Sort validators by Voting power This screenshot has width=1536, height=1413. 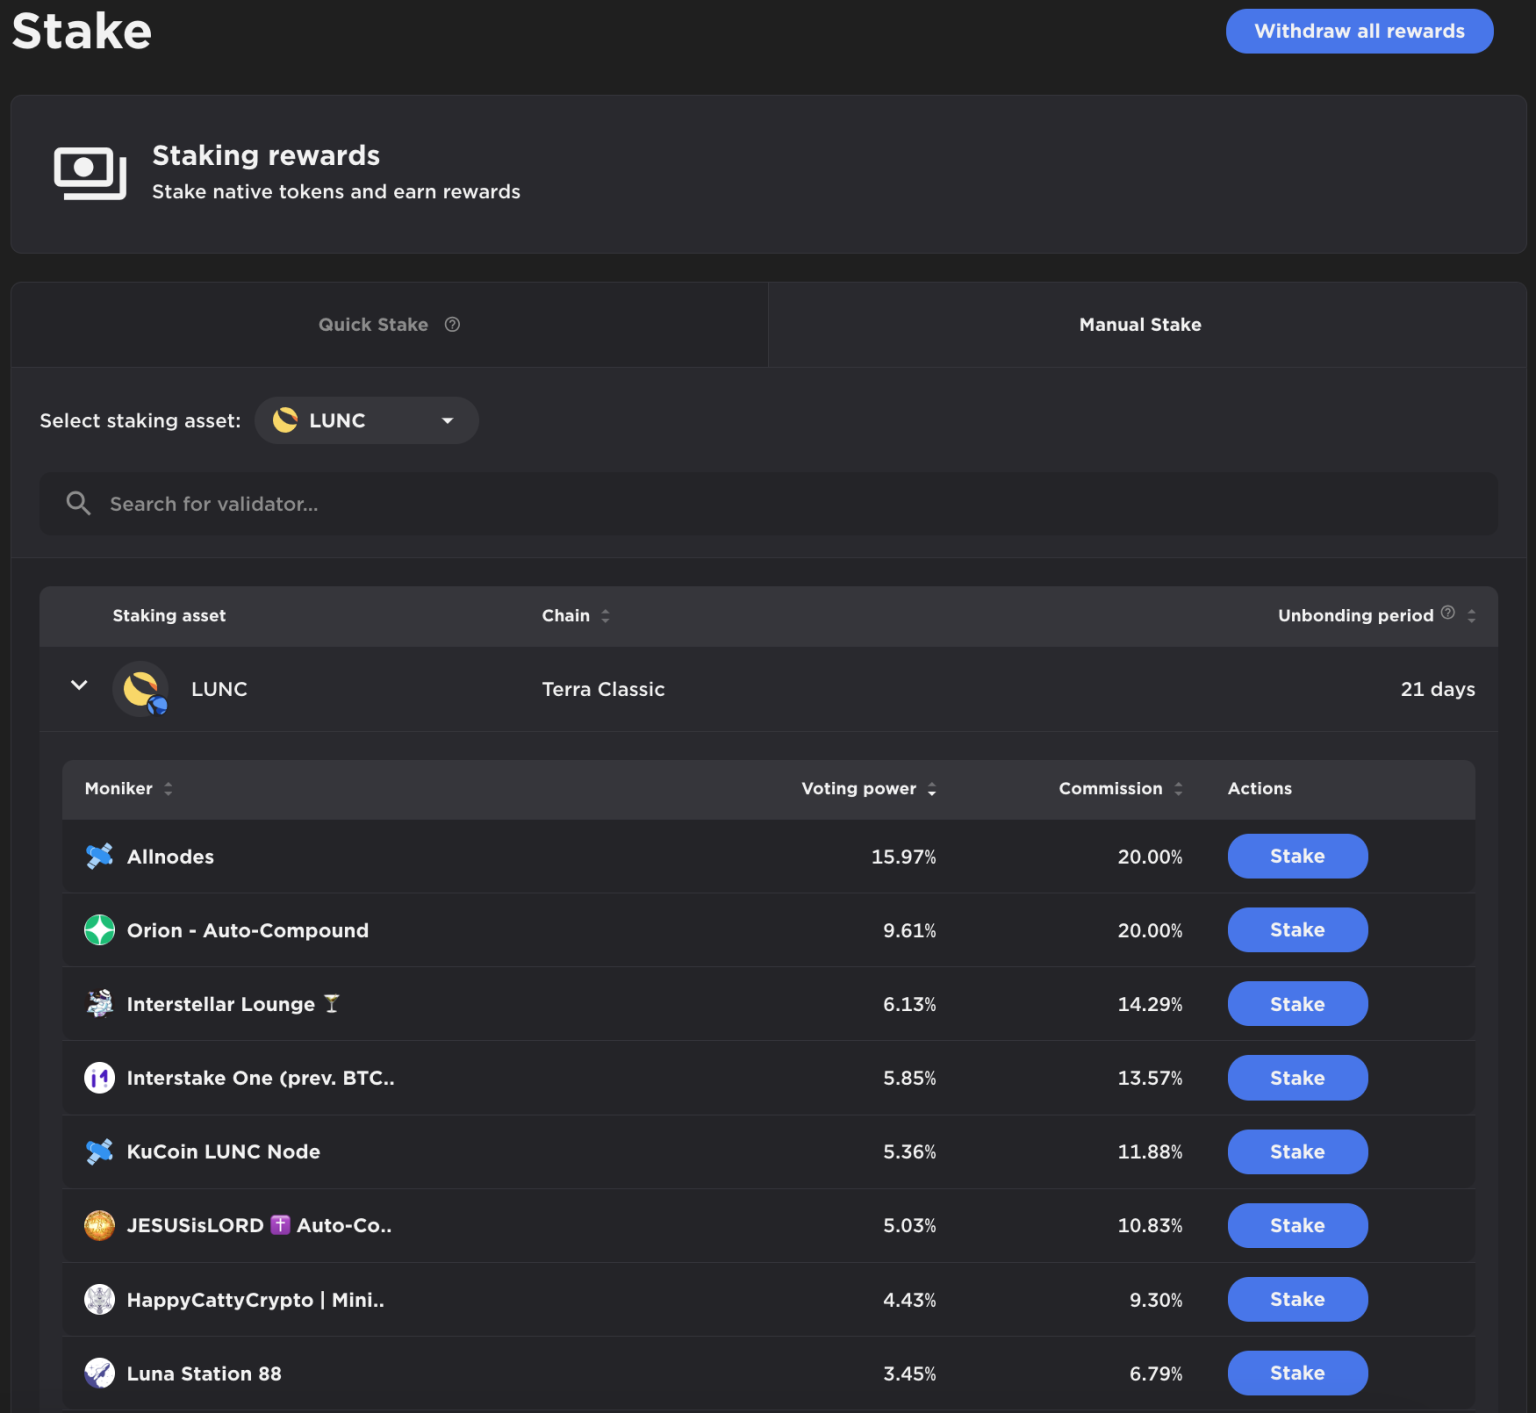coord(931,789)
